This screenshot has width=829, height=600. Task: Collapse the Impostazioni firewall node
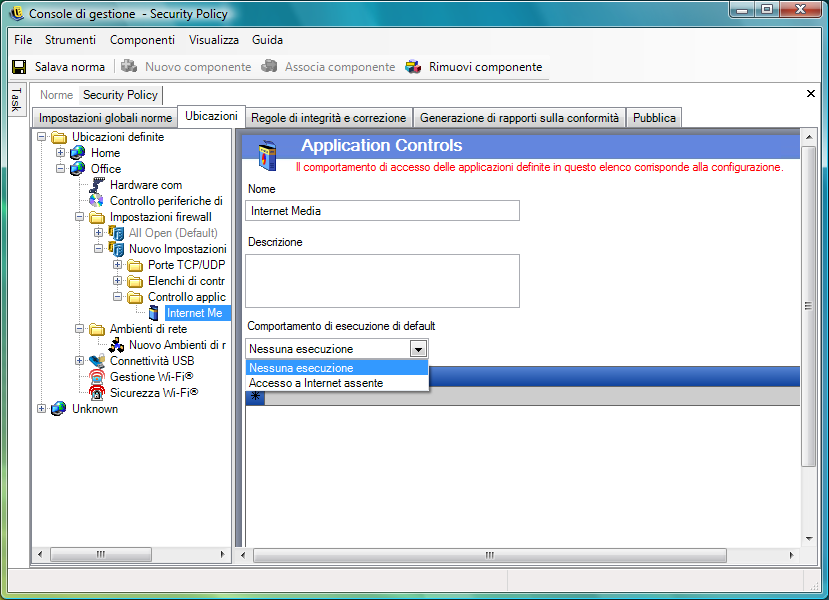pos(79,217)
